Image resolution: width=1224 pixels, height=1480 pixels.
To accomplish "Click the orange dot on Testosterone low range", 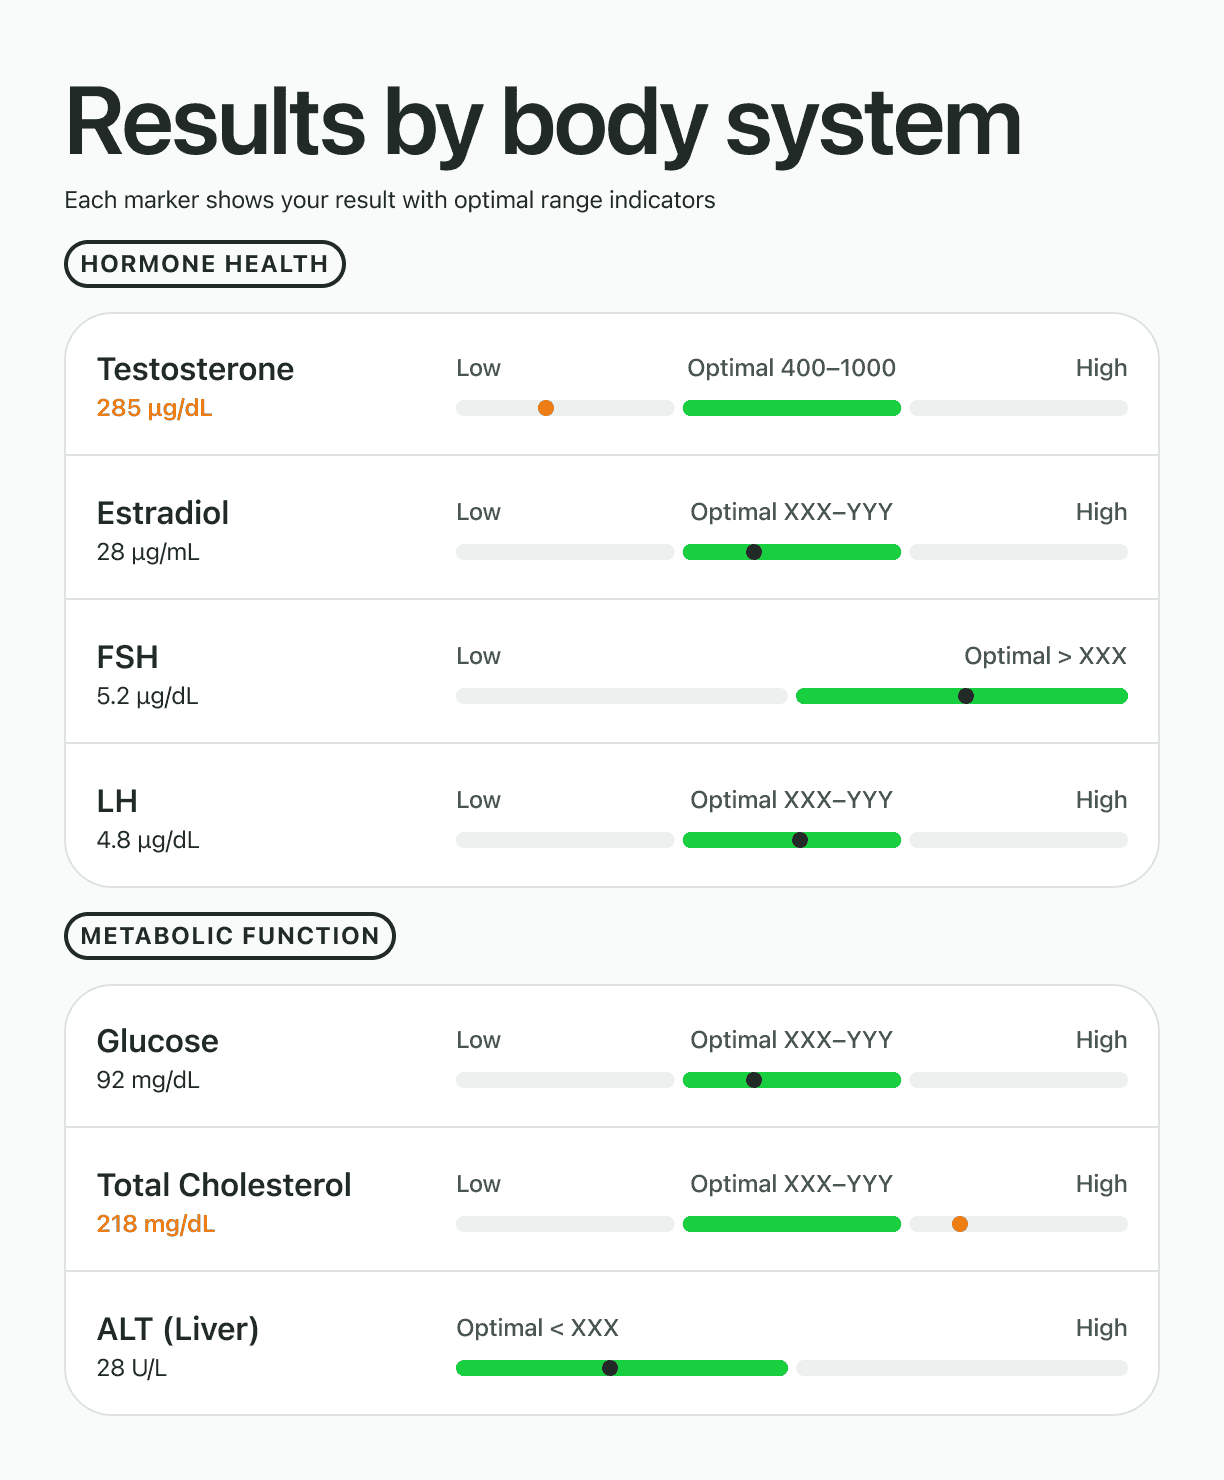I will pyautogui.click(x=546, y=408).
